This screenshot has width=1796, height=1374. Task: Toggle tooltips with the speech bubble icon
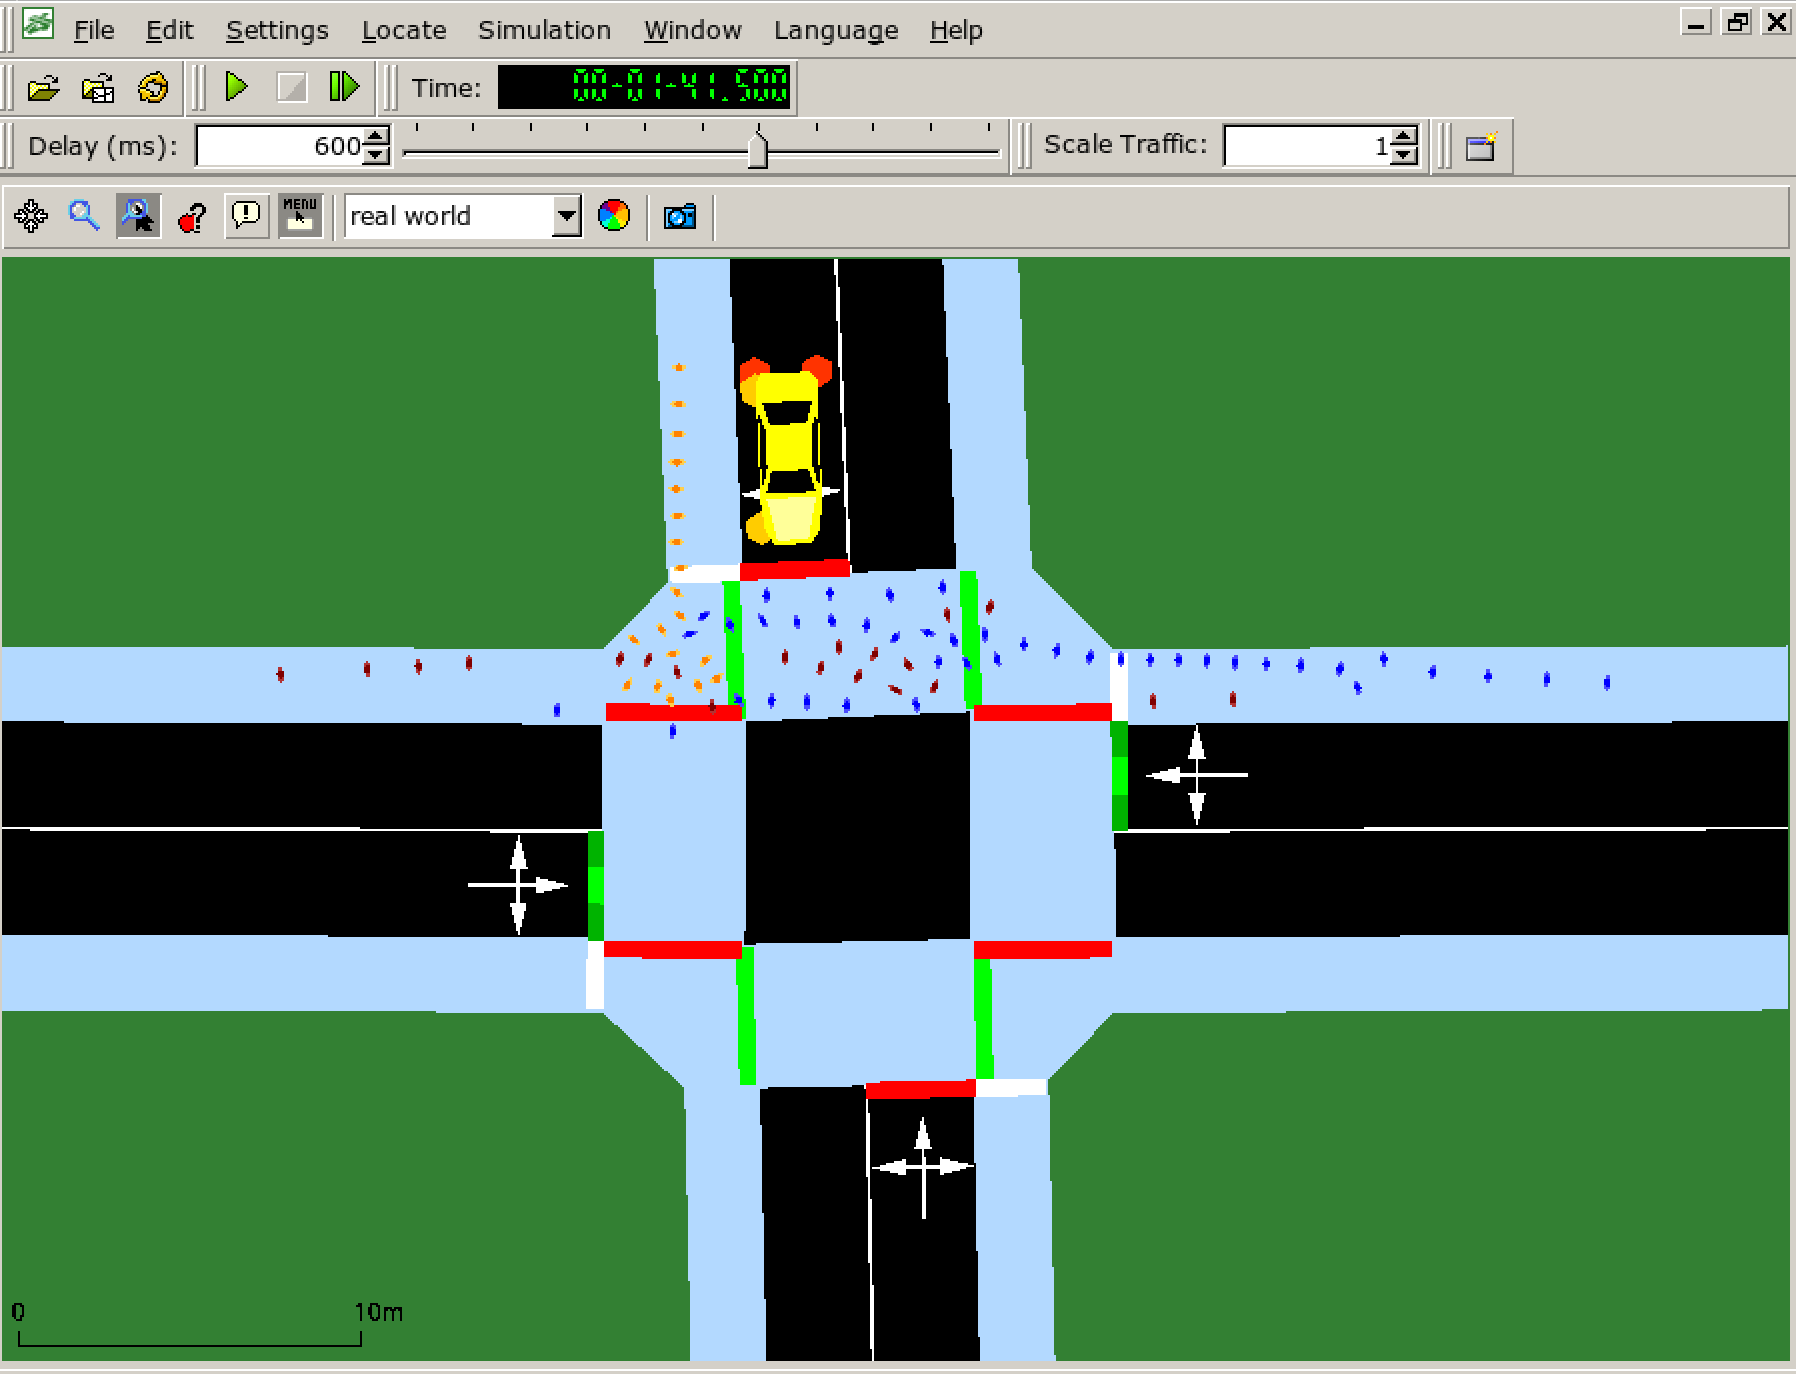[x=246, y=216]
